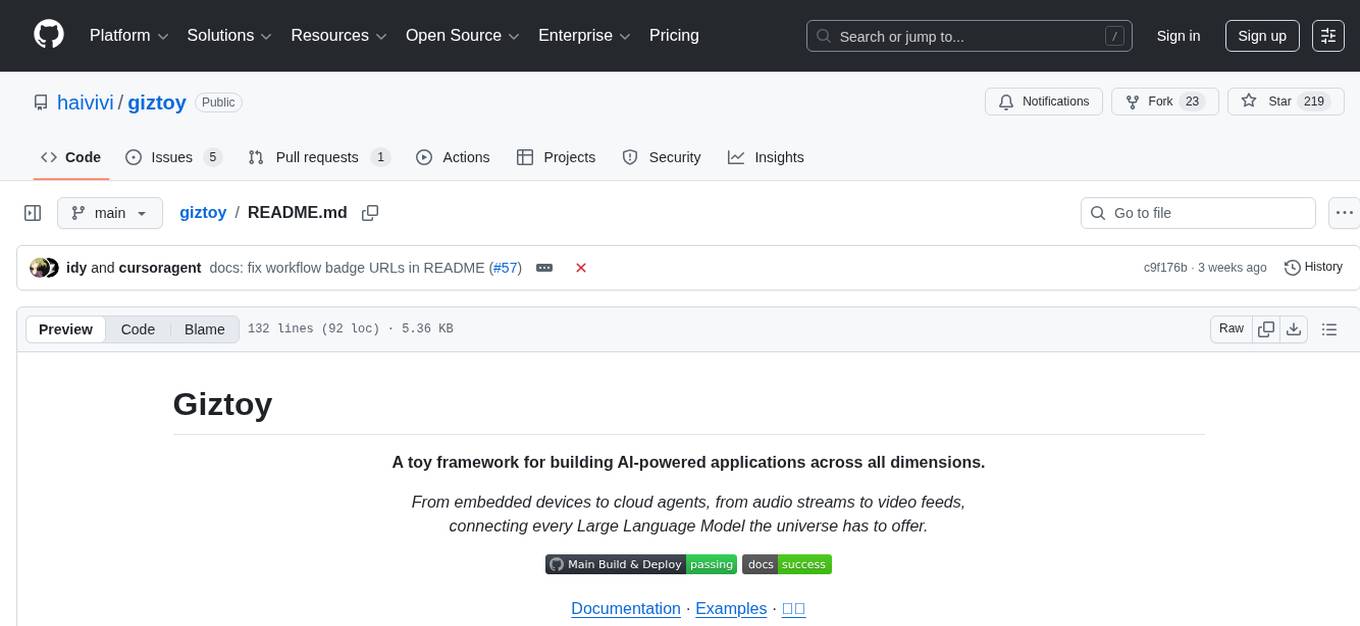Copy the README.md file path
Viewport: 1360px width, 626px height.
click(370, 213)
